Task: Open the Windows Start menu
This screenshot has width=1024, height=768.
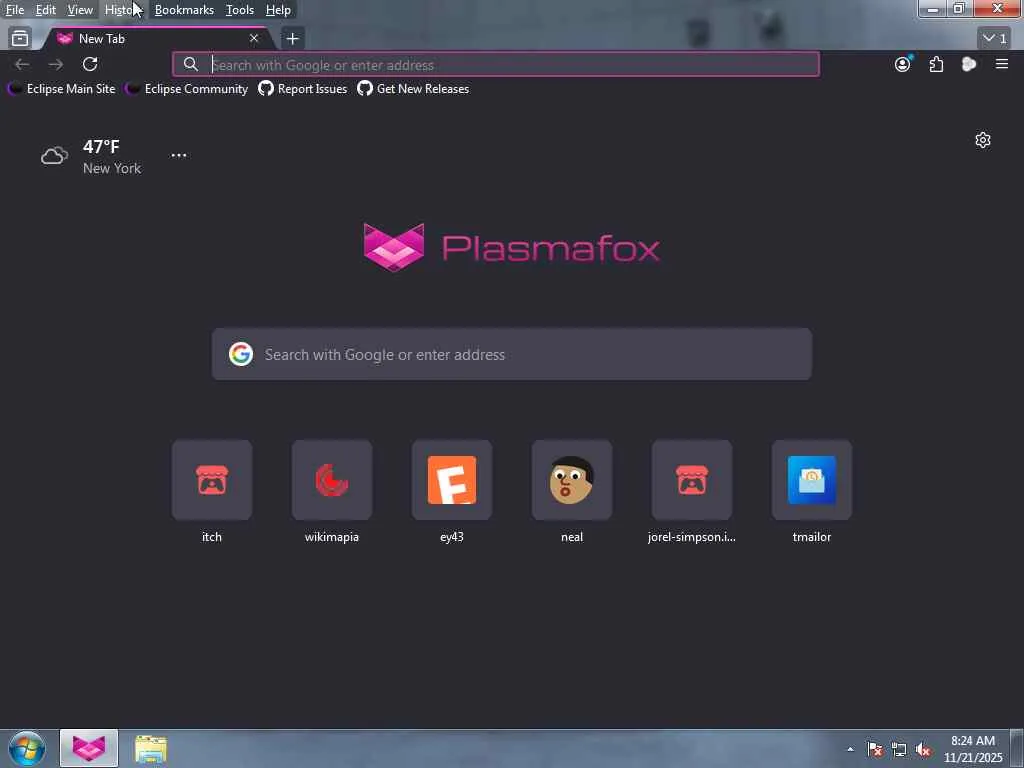Action: point(27,749)
